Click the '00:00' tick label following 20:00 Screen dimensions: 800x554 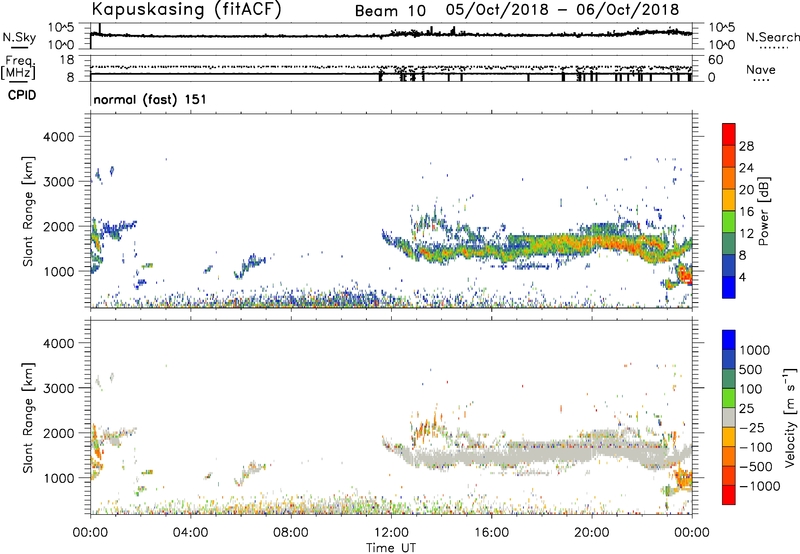point(692,533)
